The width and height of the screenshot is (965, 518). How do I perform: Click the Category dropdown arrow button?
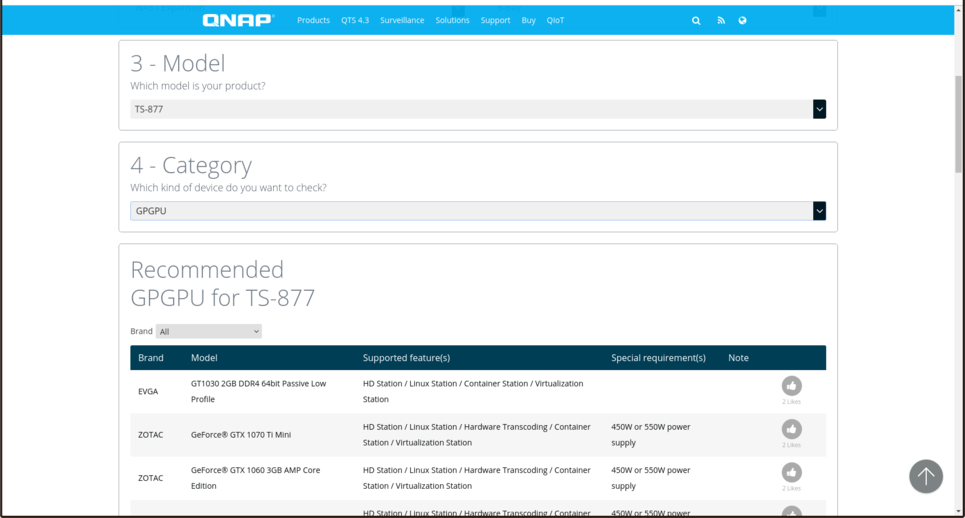tap(819, 211)
